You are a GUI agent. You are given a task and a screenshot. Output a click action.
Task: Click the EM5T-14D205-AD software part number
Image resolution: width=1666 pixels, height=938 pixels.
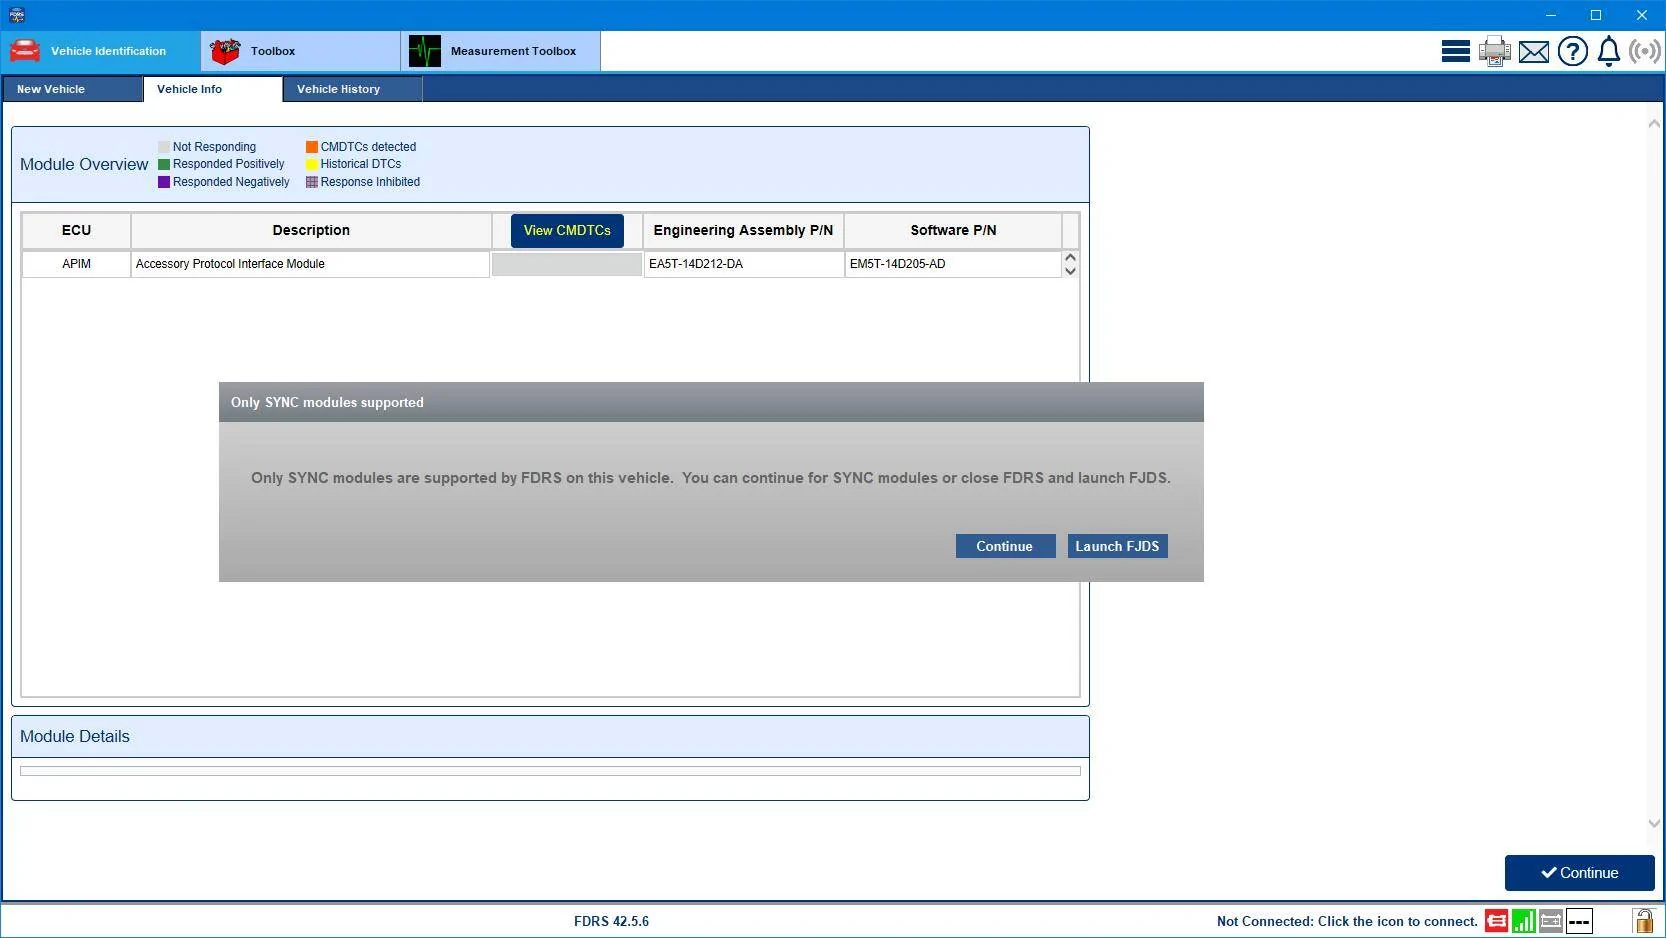point(953,264)
